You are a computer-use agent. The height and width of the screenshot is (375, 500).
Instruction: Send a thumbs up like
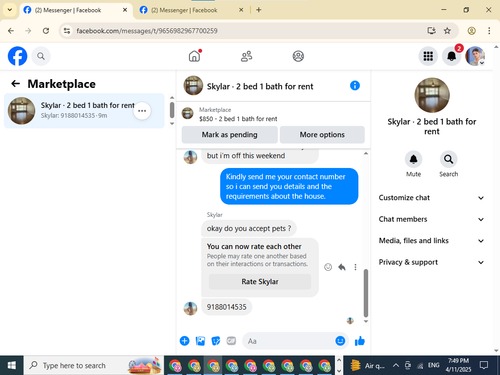coord(360,341)
